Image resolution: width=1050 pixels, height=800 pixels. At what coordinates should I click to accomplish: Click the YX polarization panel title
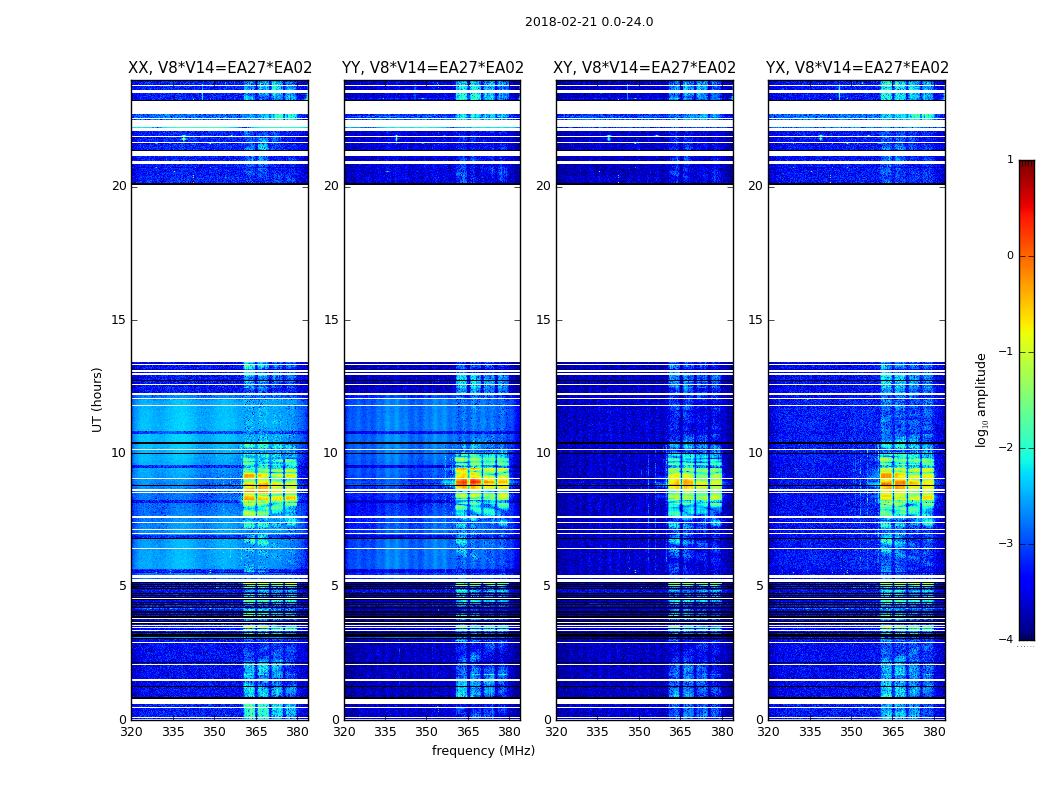coord(857,68)
